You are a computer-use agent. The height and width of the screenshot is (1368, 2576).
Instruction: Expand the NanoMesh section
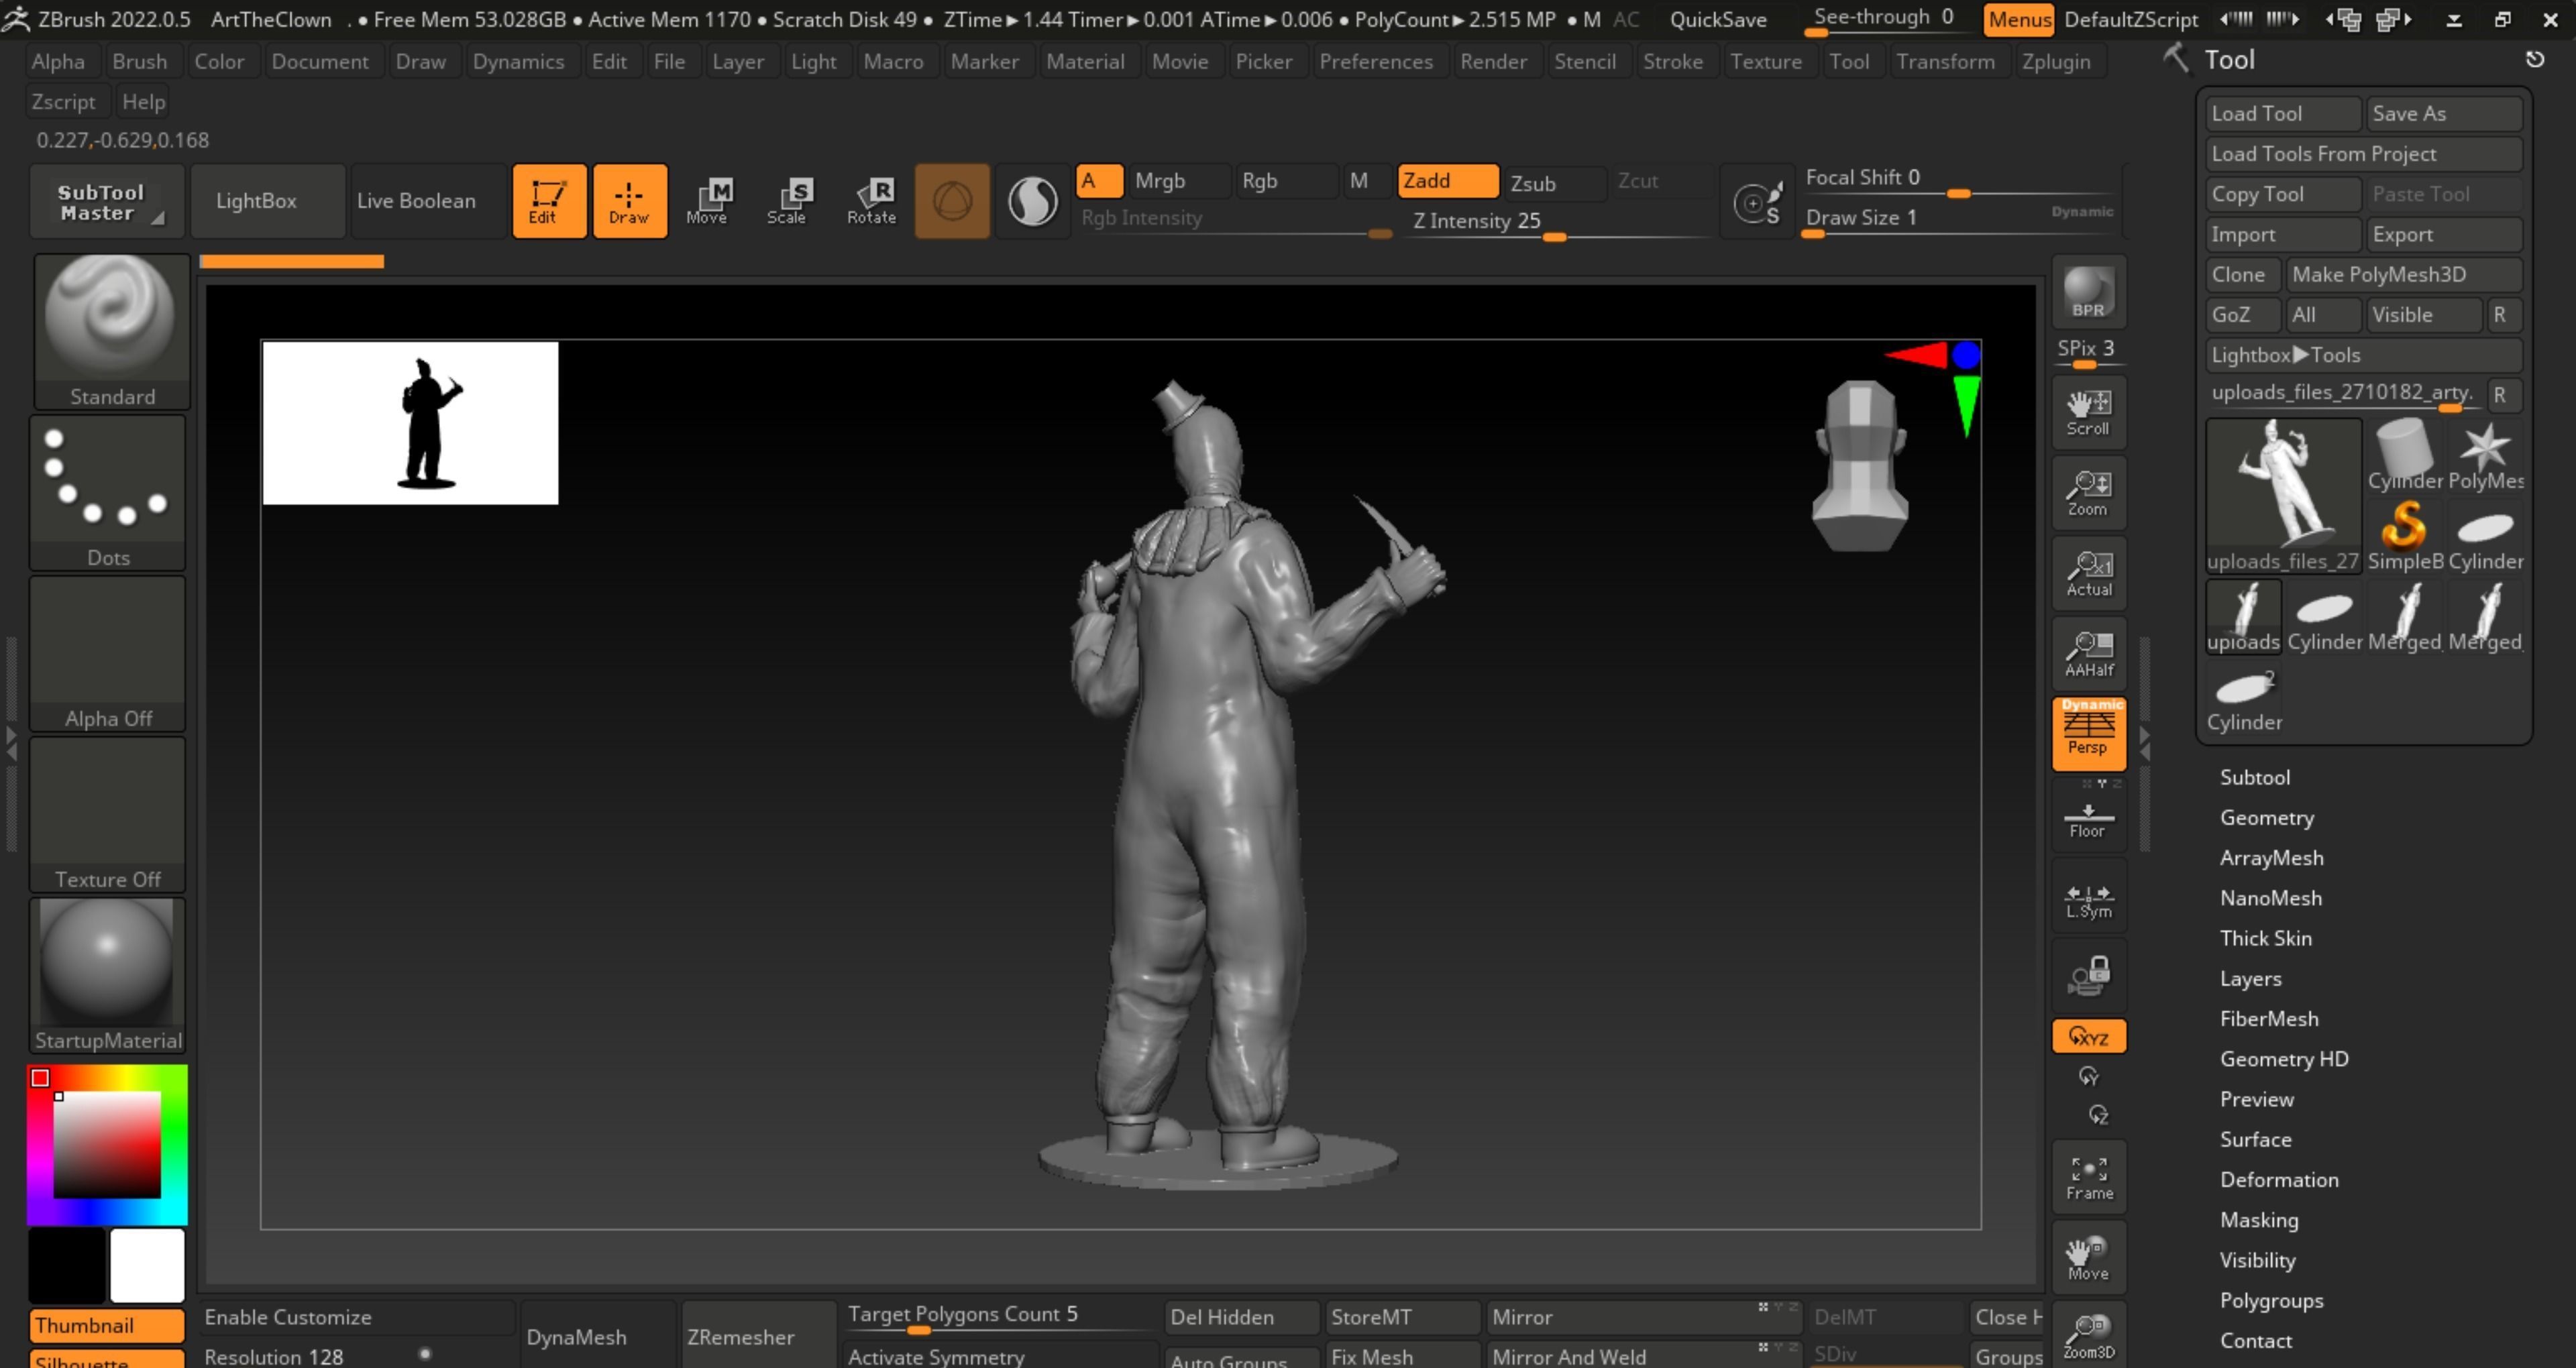pyautogui.click(x=2271, y=898)
